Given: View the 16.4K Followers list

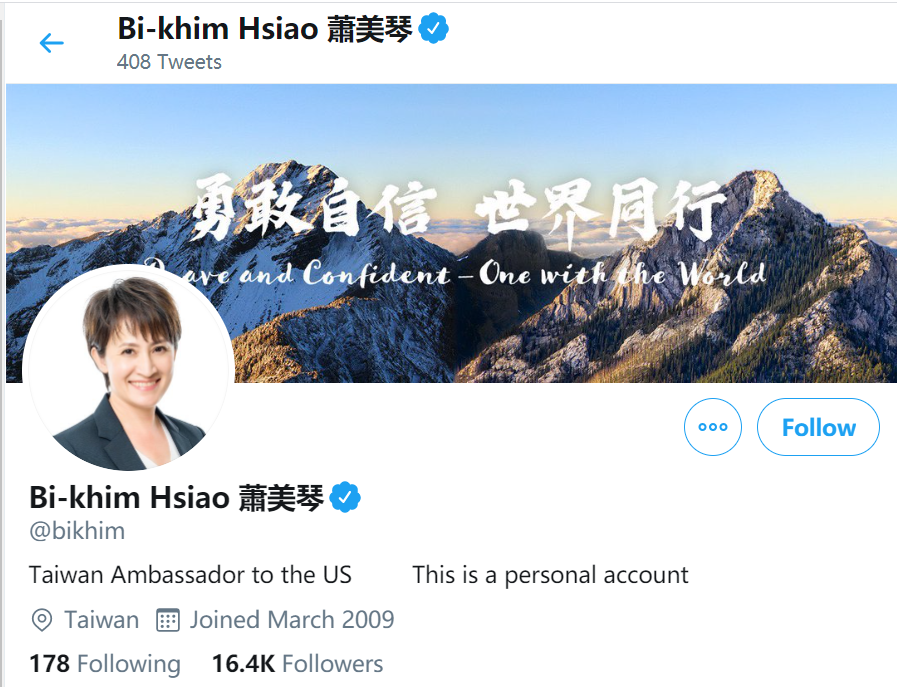Looking at the screenshot, I should pyautogui.click(x=297, y=664).
